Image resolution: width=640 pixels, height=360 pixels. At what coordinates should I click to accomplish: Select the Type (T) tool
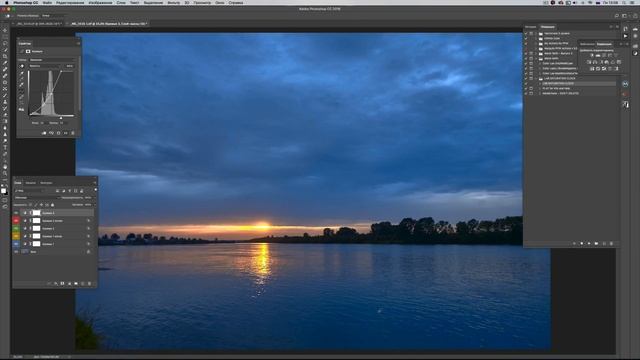(x=5, y=147)
